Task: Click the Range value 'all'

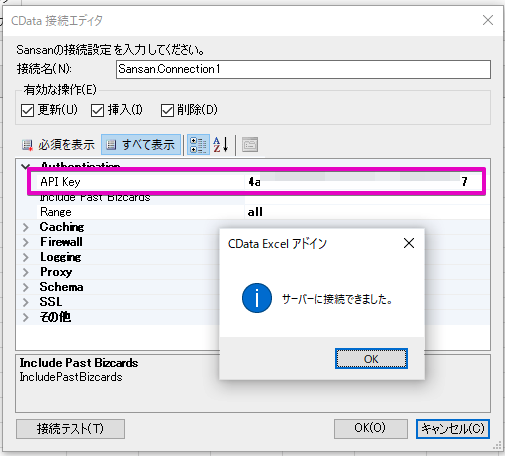Action: [255, 212]
